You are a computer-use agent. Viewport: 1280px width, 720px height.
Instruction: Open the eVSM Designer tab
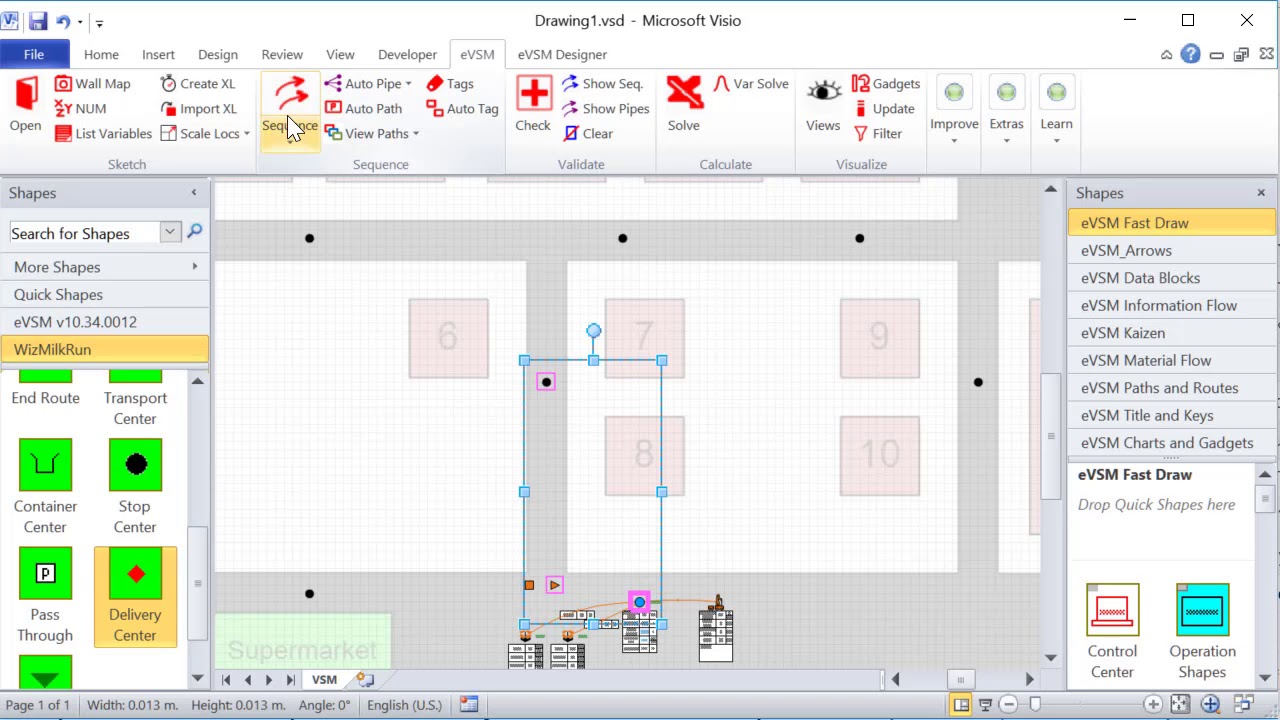[562, 54]
